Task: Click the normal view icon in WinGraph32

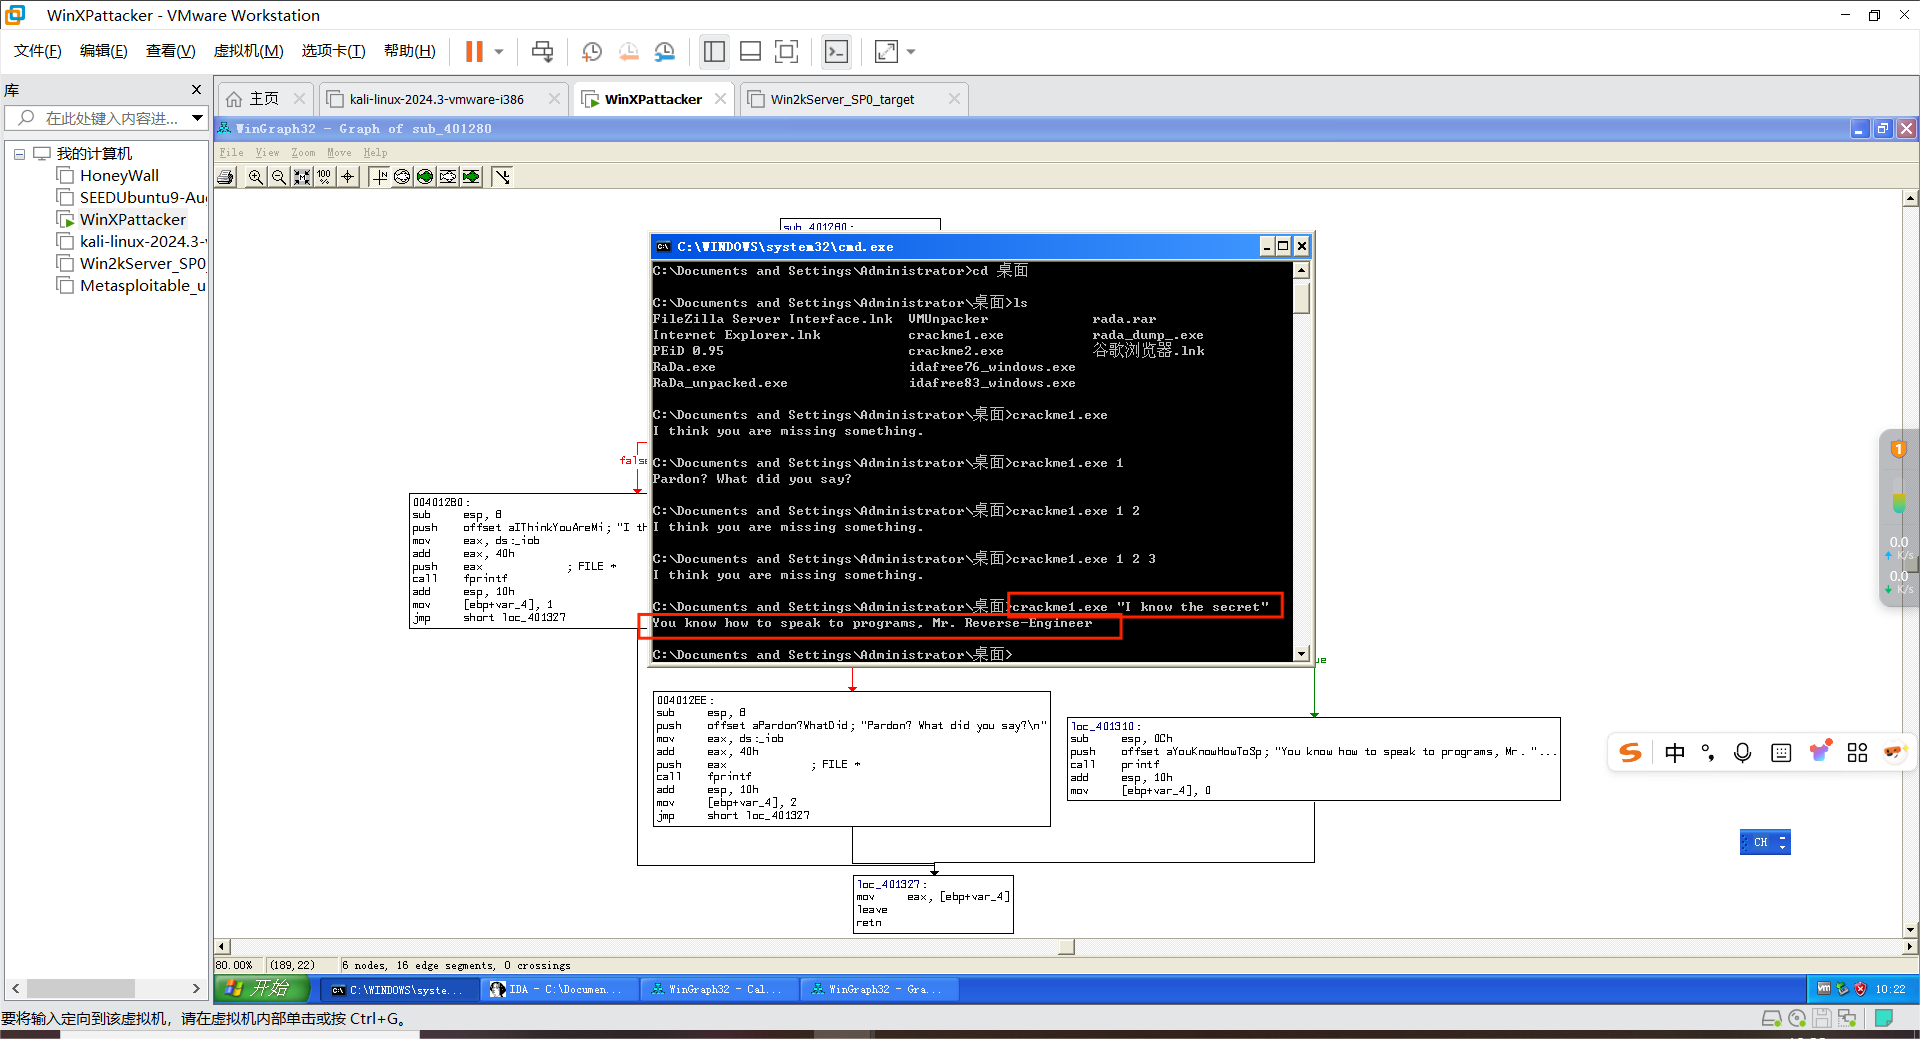Action: [x=379, y=177]
